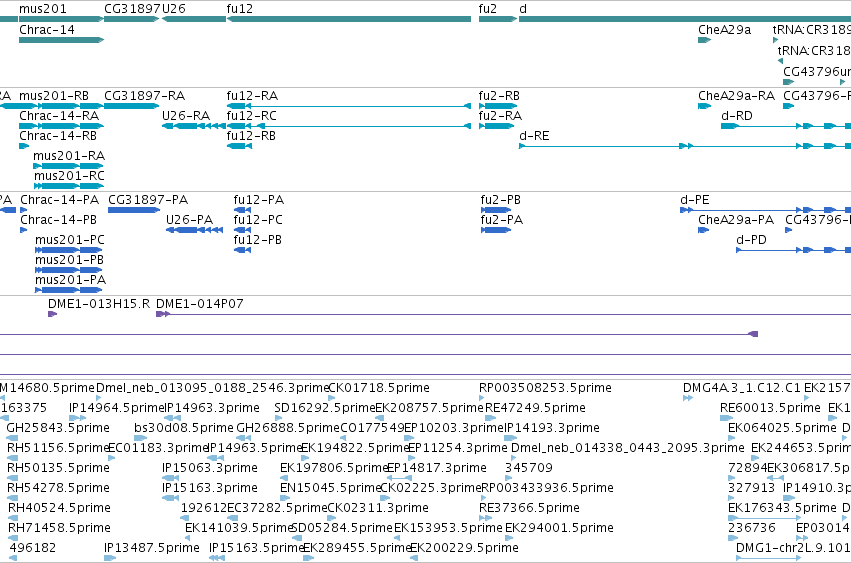Select the IP13487.5prime EST label
This screenshot has height=563, width=851.
click(x=152, y=549)
